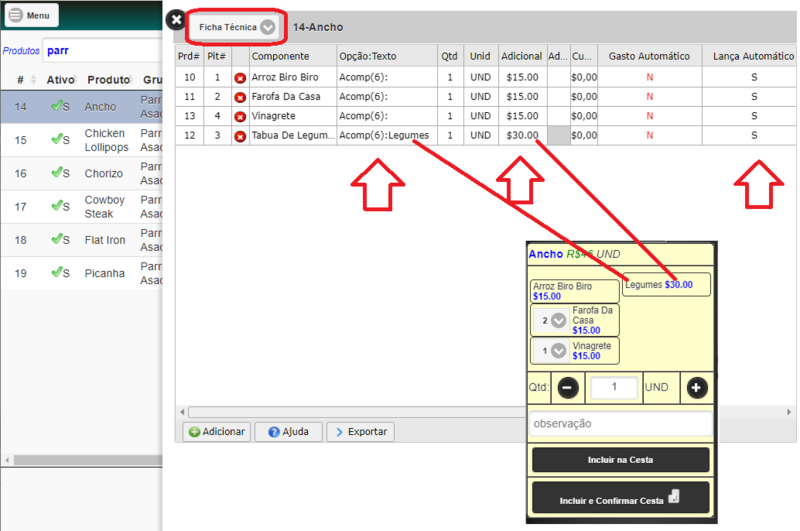Click the Produtos search field

coord(102,50)
